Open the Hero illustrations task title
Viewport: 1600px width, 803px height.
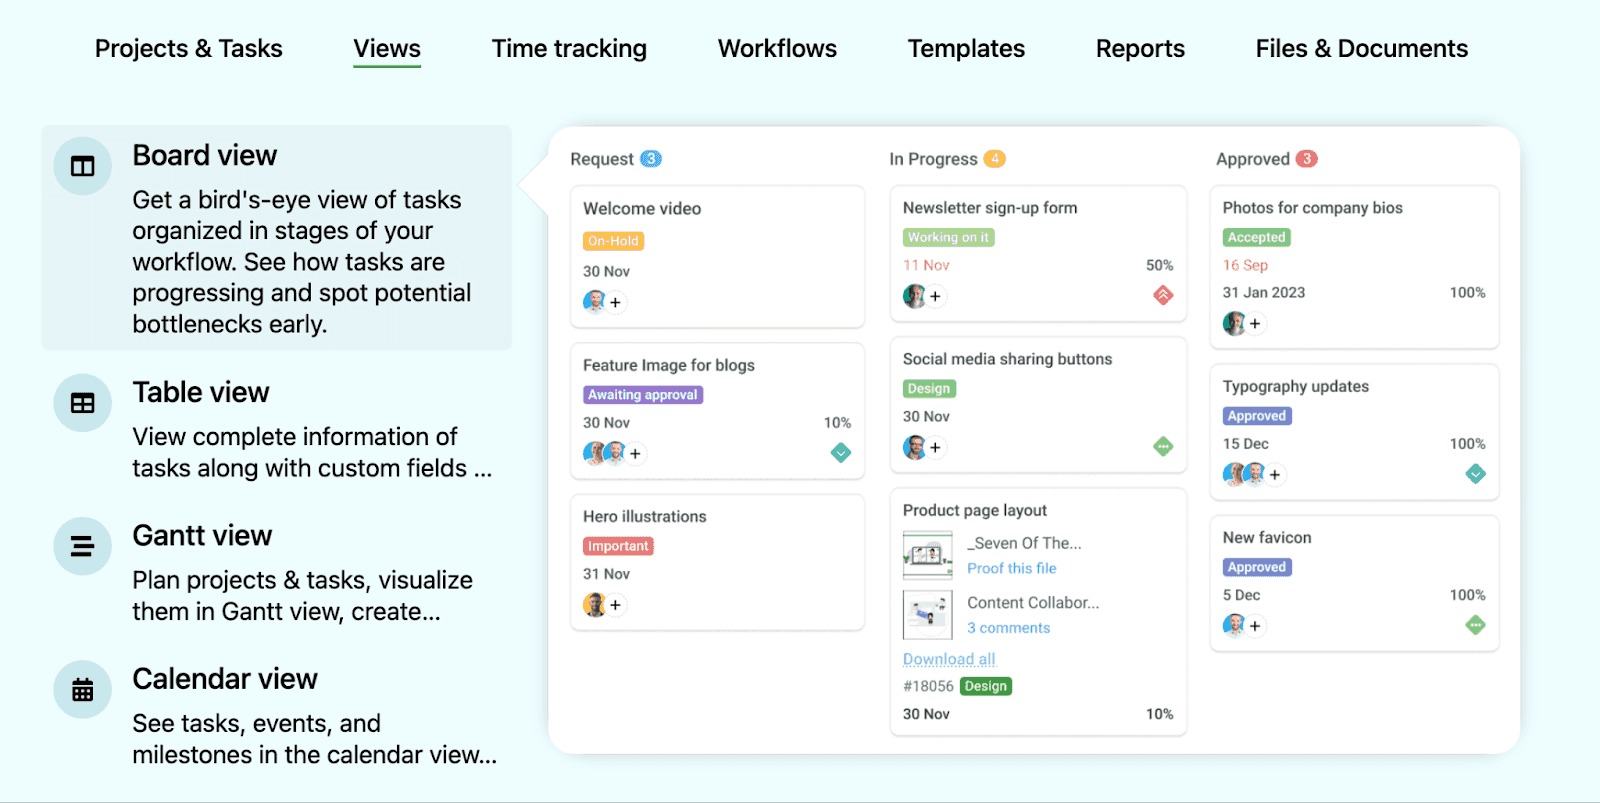(645, 516)
